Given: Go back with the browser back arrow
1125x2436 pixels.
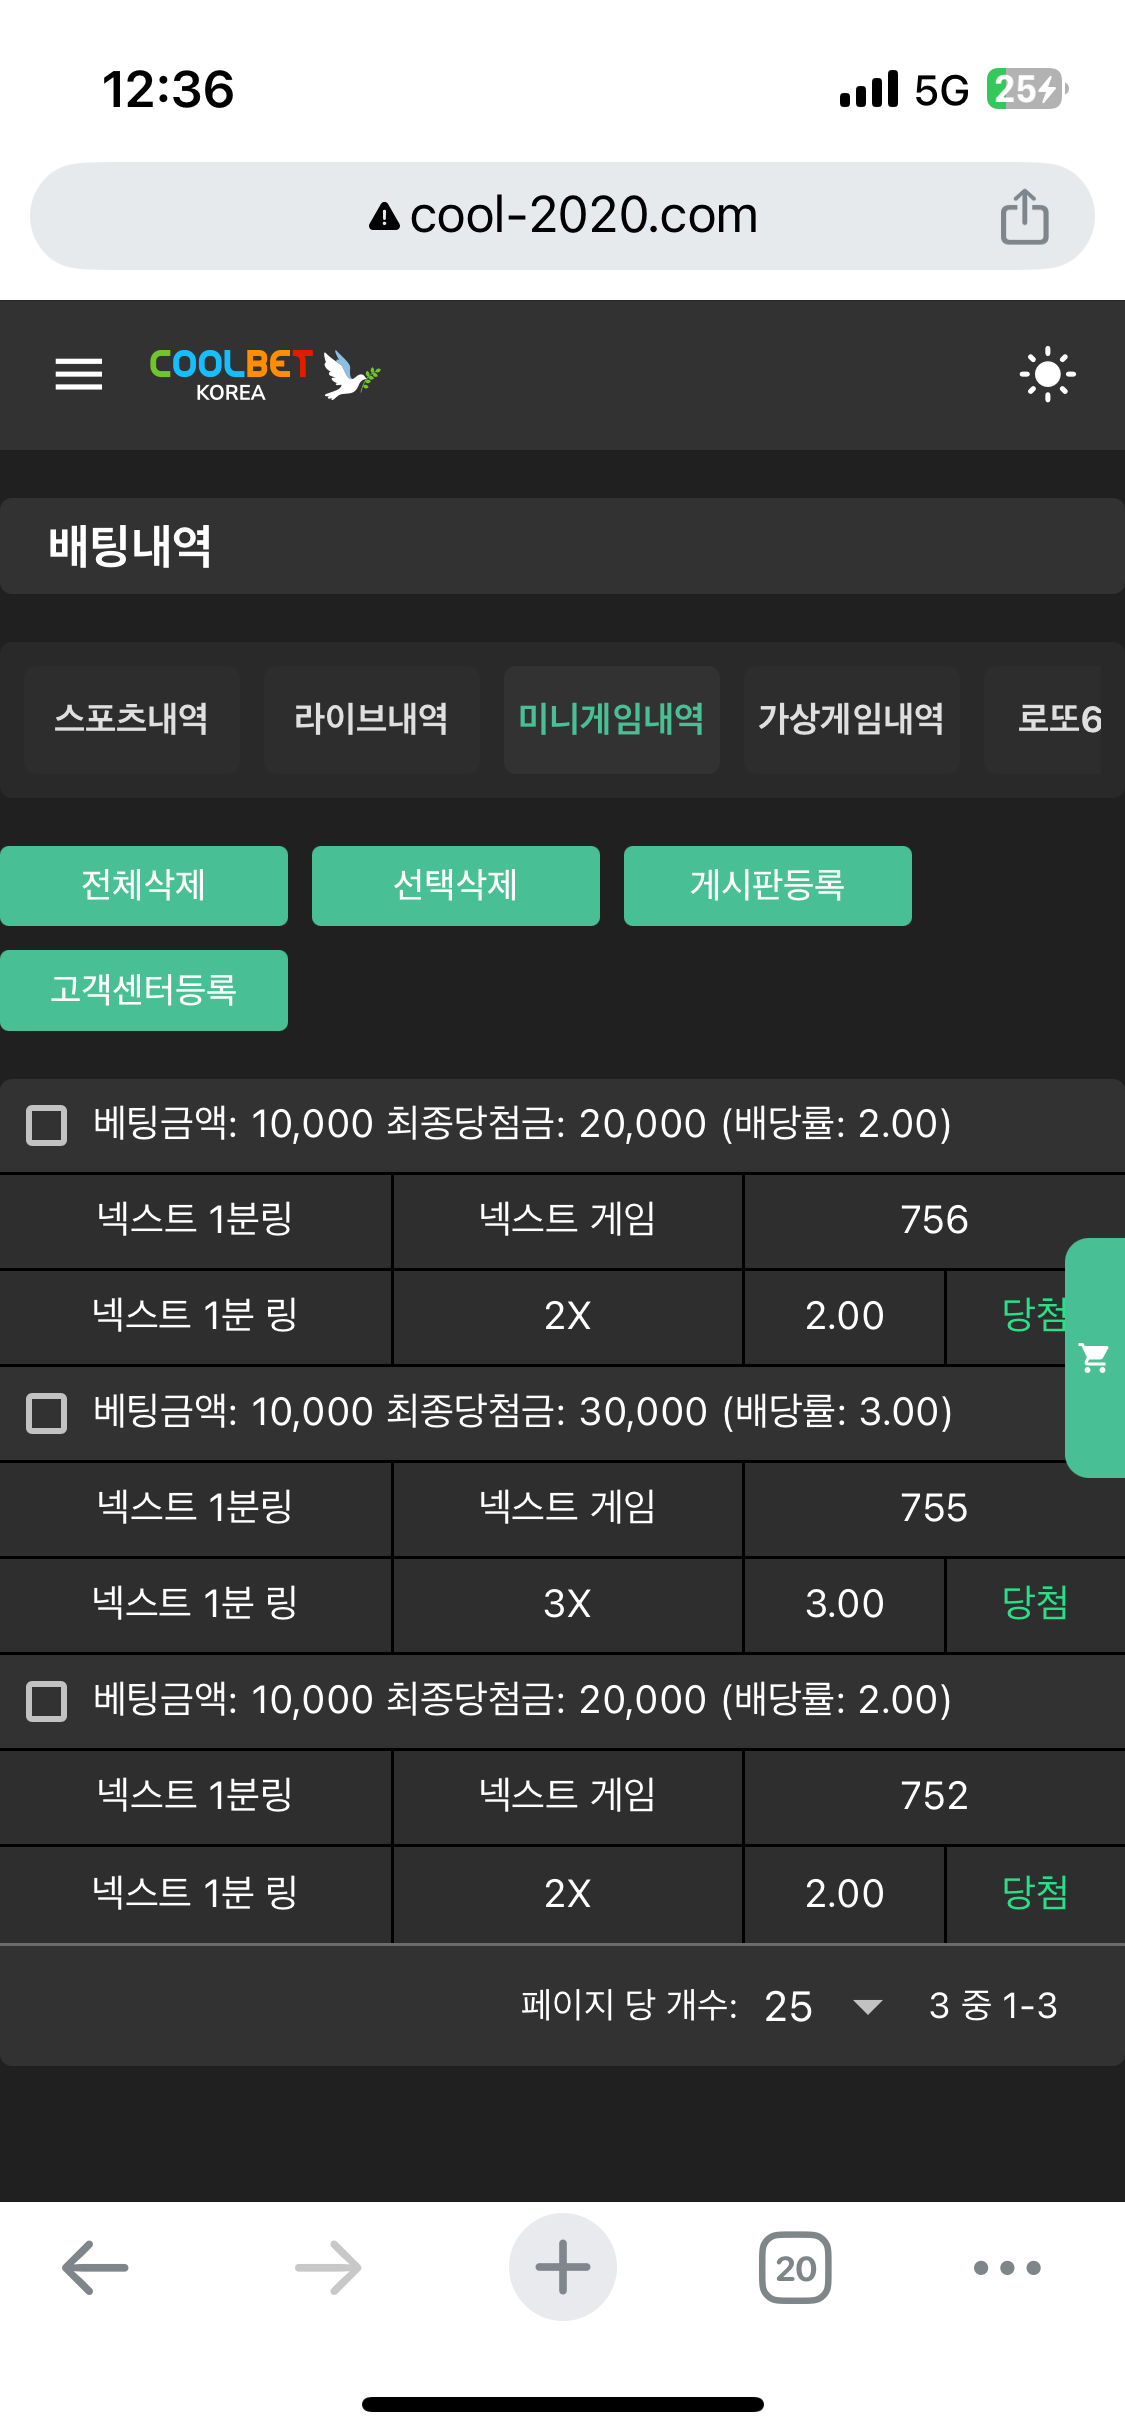Looking at the screenshot, I should click(95, 2267).
